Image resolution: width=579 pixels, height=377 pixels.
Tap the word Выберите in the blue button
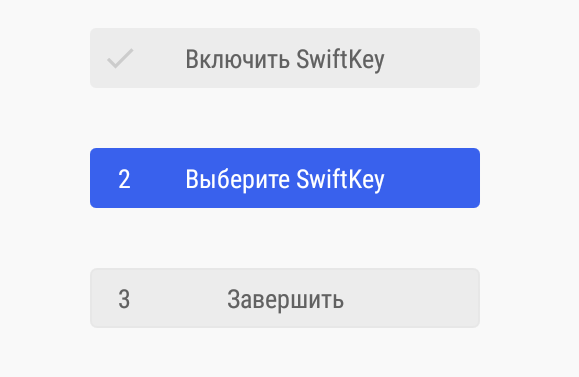pyautogui.click(x=237, y=179)
